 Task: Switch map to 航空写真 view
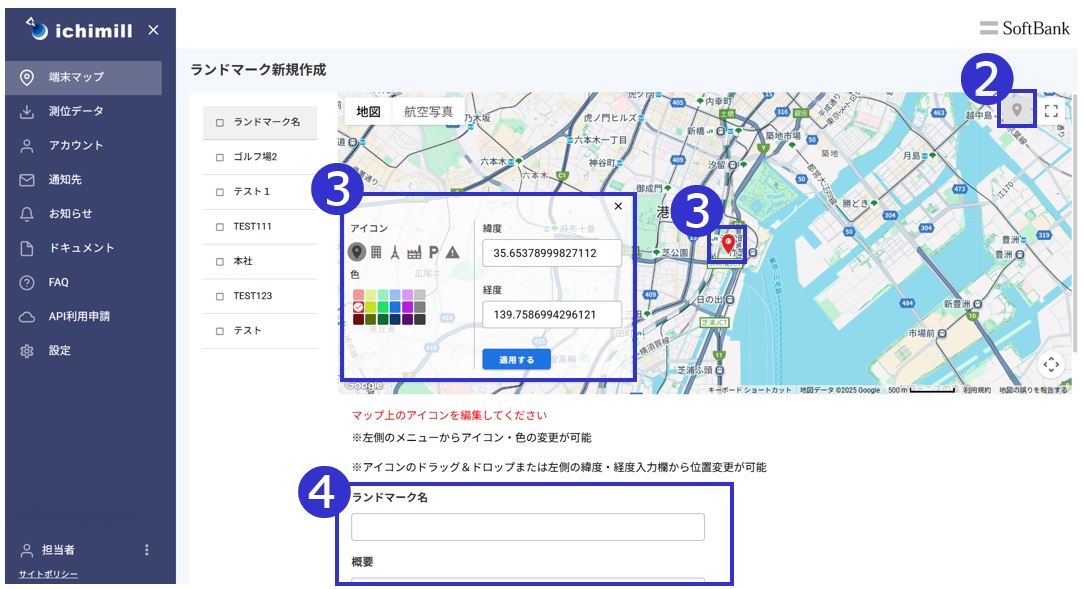pos(428,112)
